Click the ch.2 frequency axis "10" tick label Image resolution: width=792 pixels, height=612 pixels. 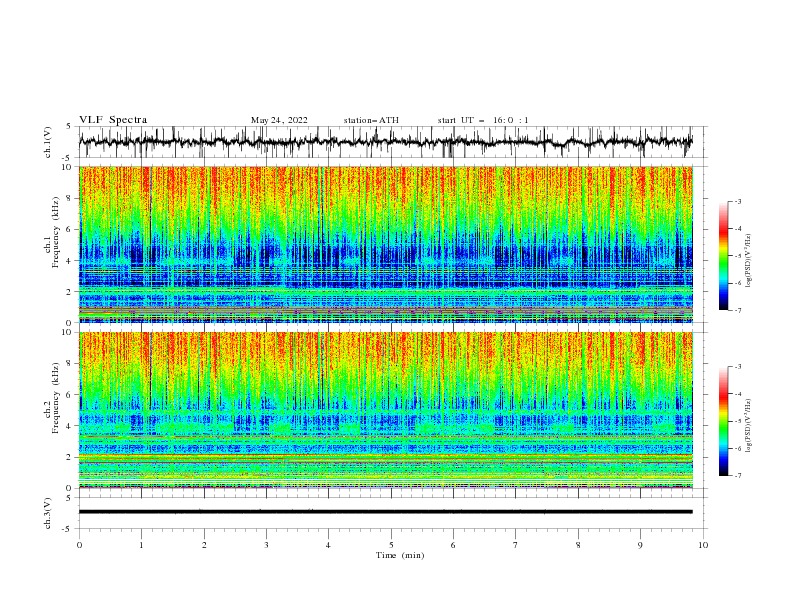click(x=66, y=332)
